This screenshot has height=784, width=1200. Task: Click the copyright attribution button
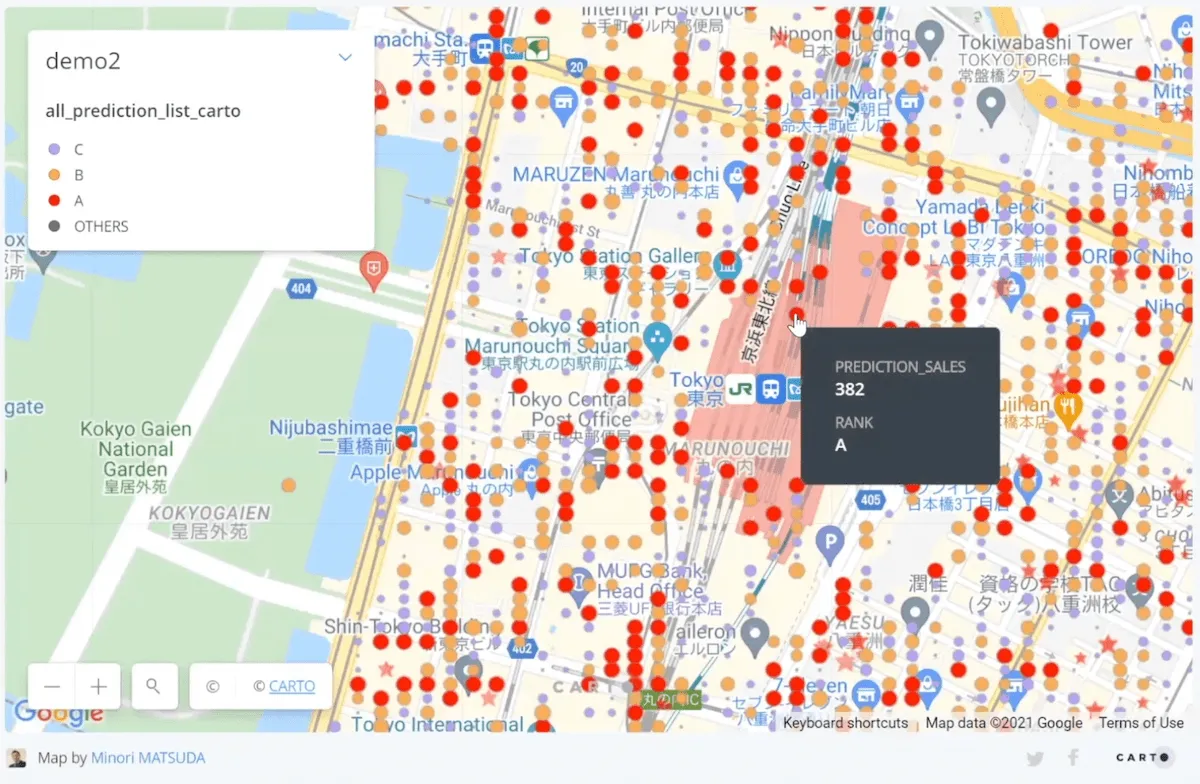tap(212, 687)
